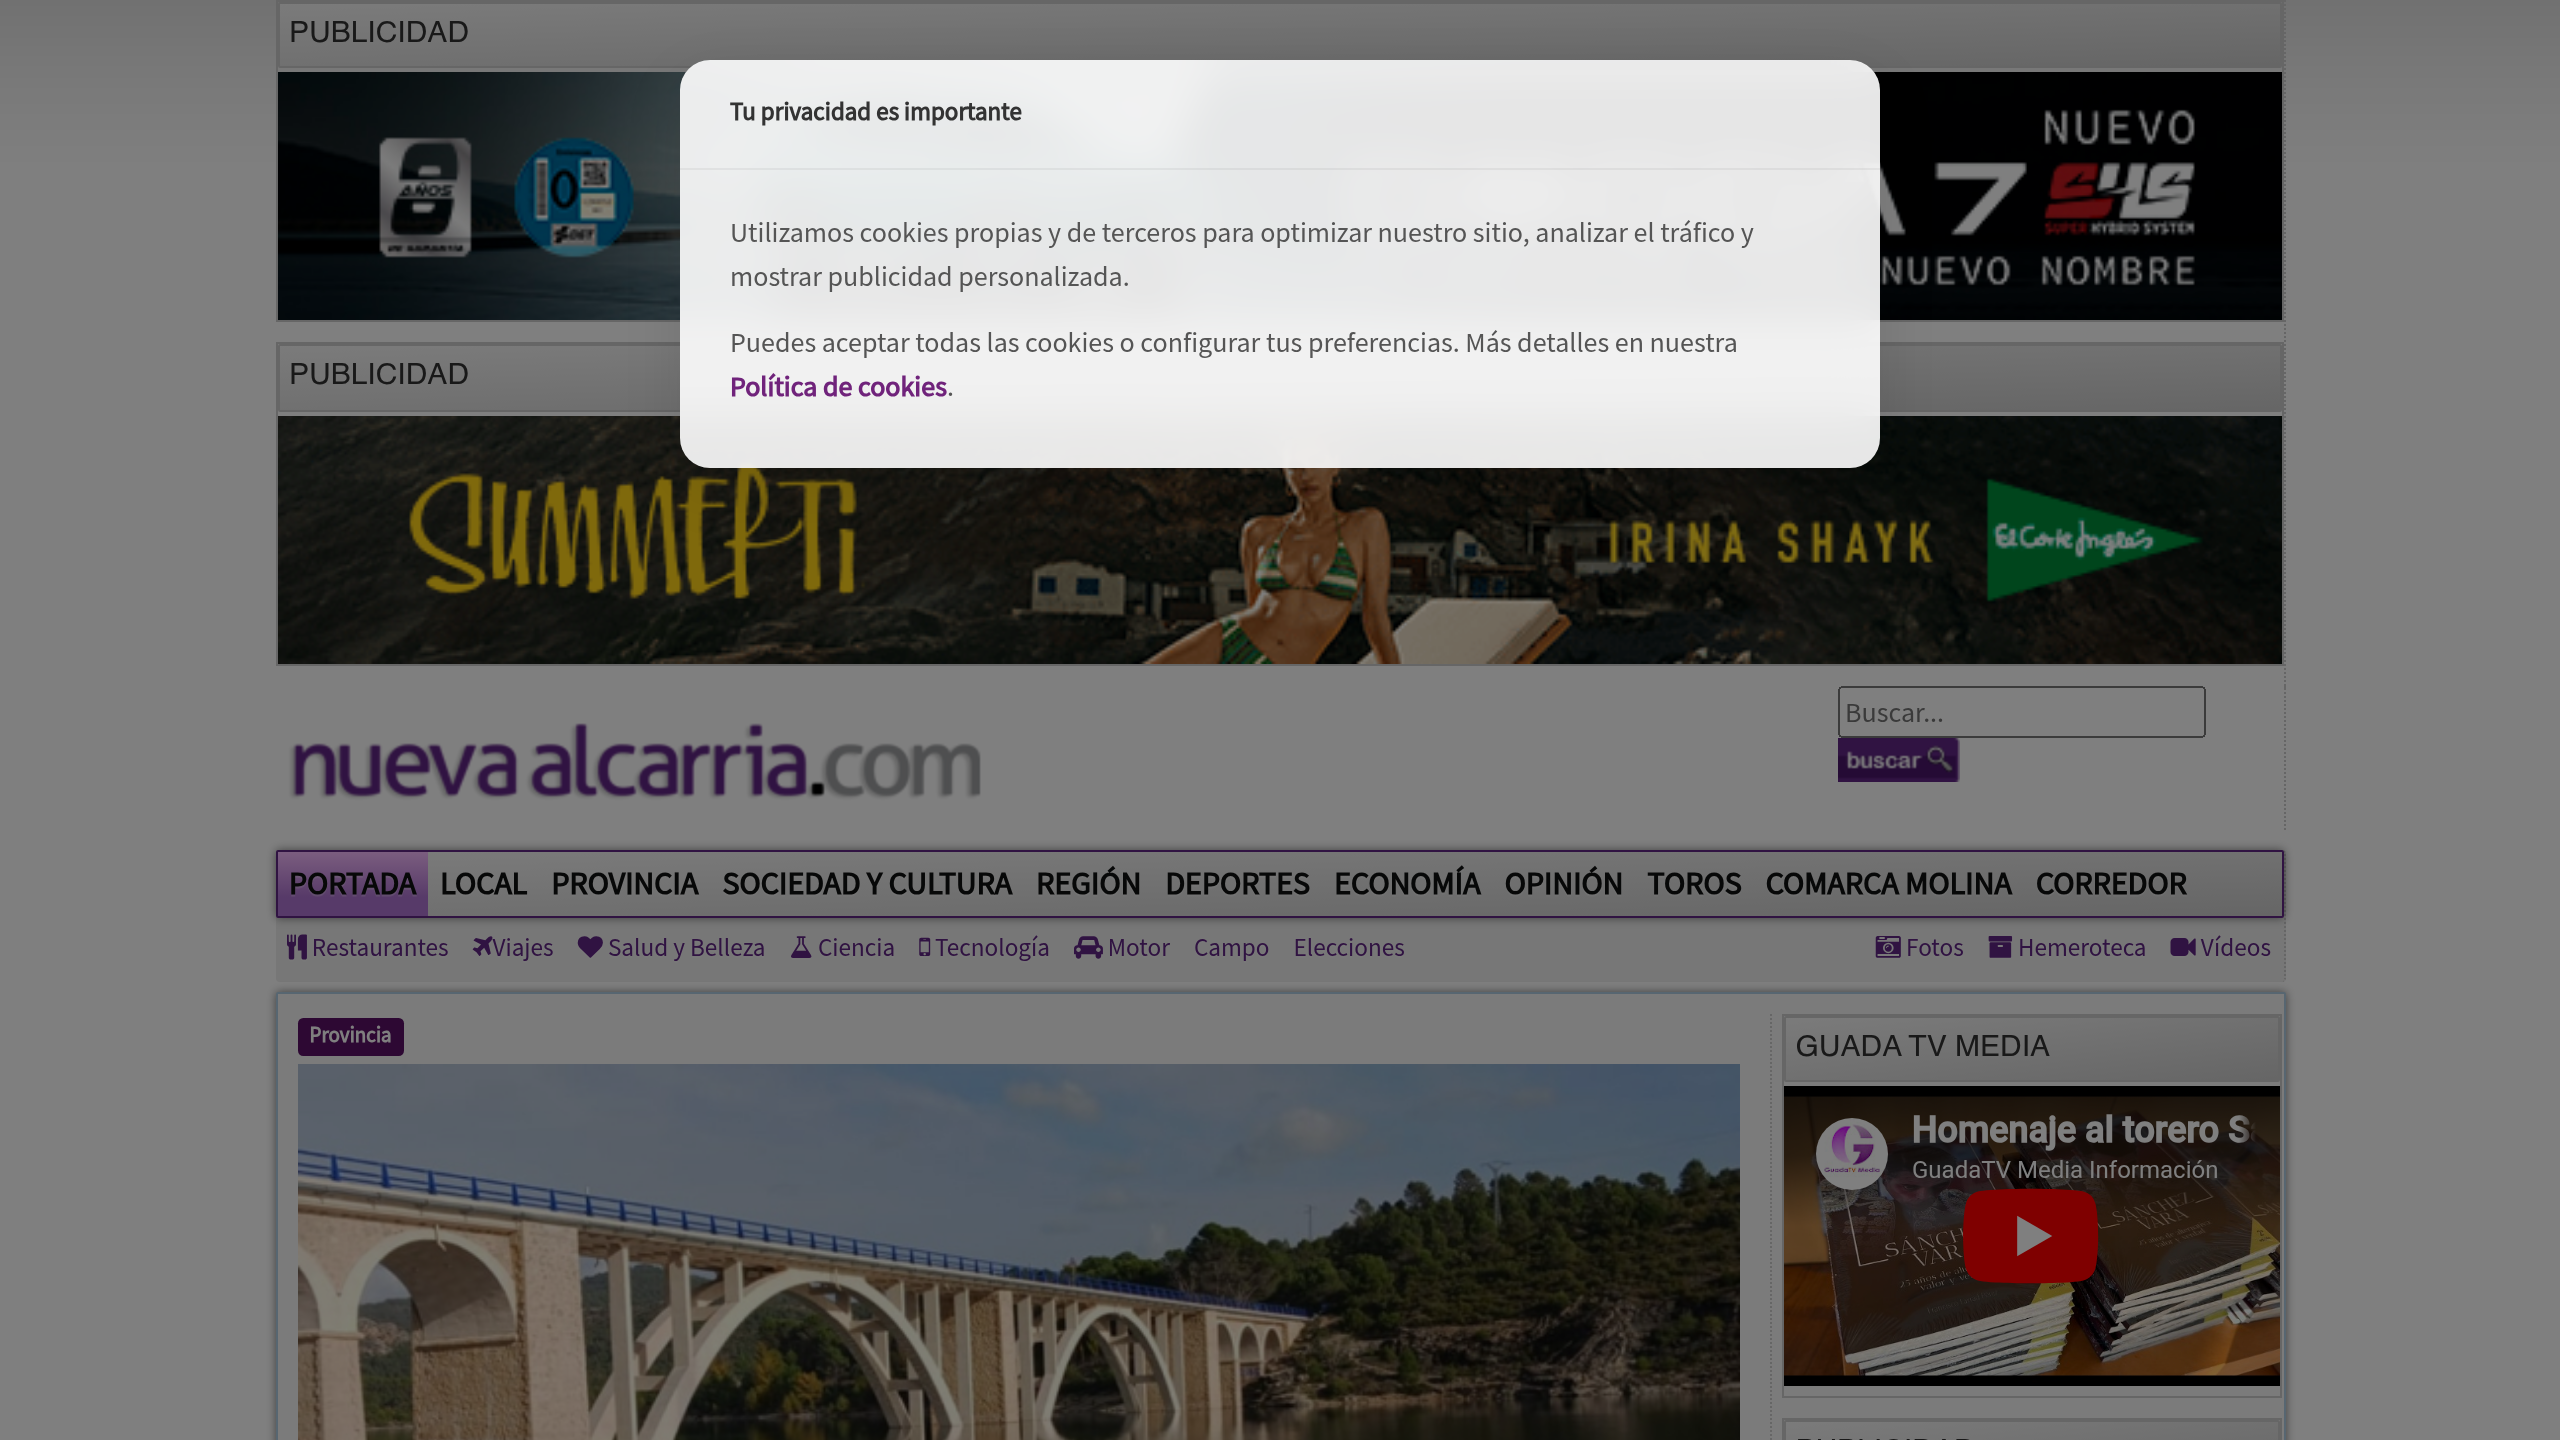Screen dimensions: 2560x1440
Task: Open the Motor link
Action: point(1122,947)
